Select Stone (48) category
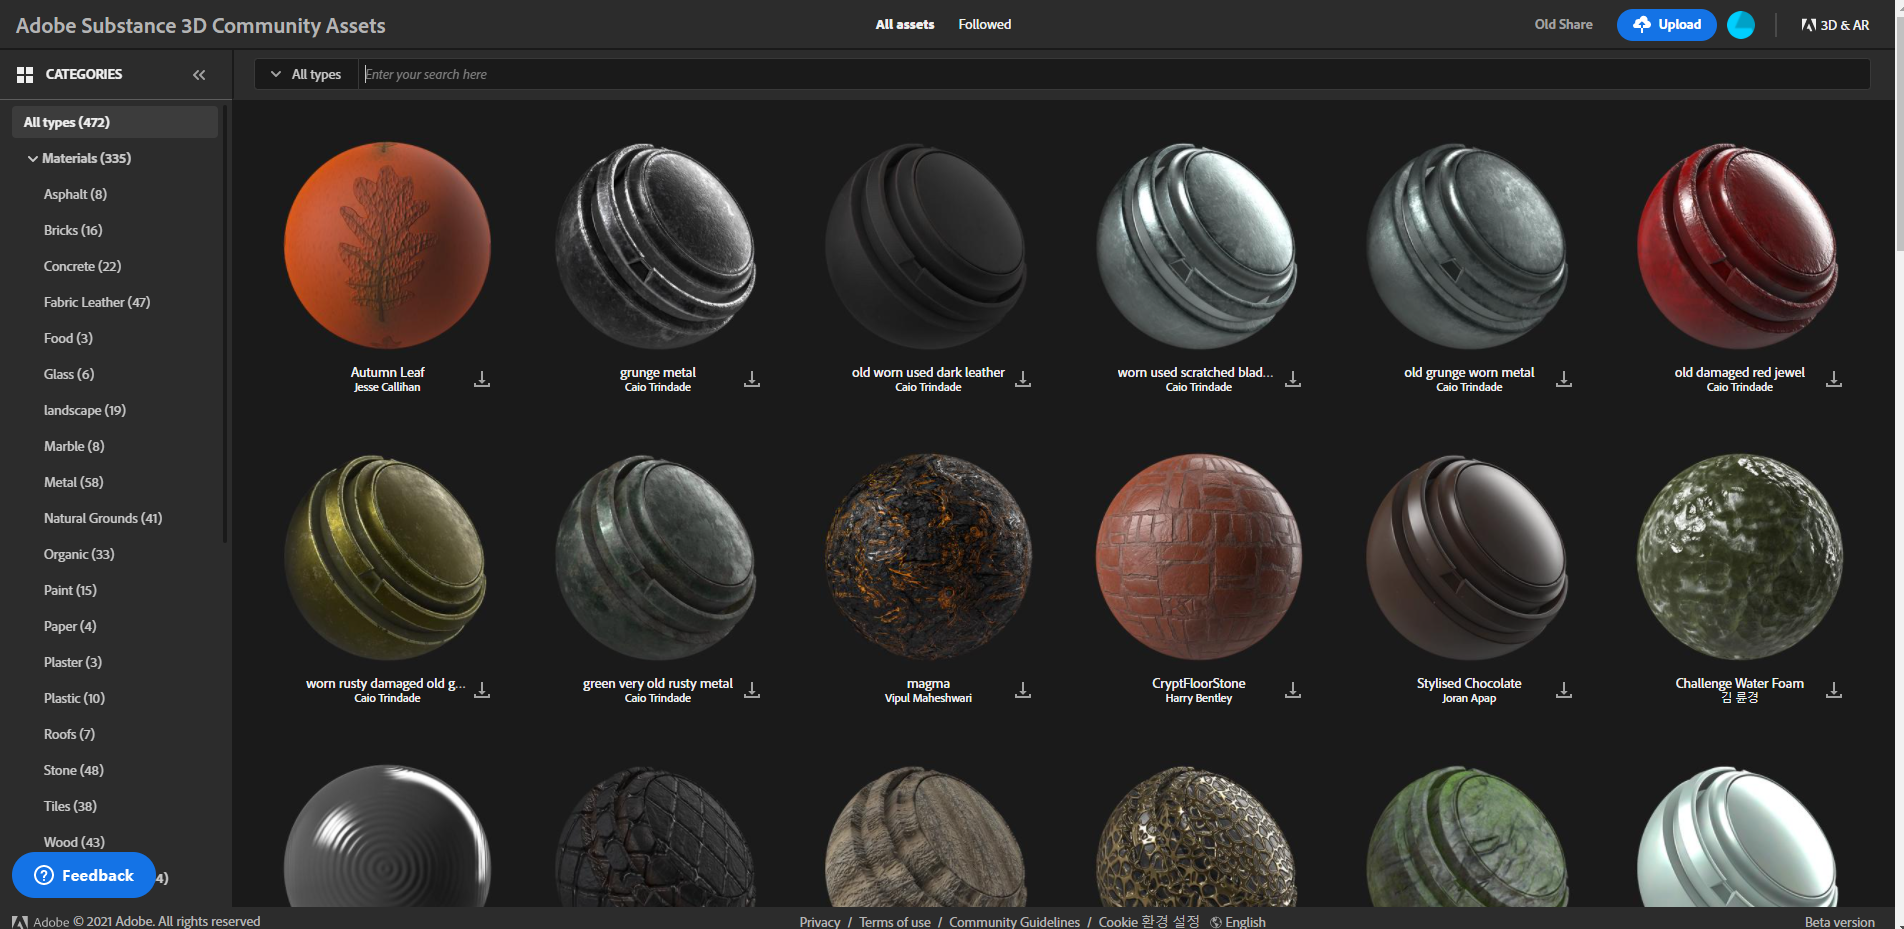The width and height of the screenshot is (1904, 929). [x=74, y=770]
